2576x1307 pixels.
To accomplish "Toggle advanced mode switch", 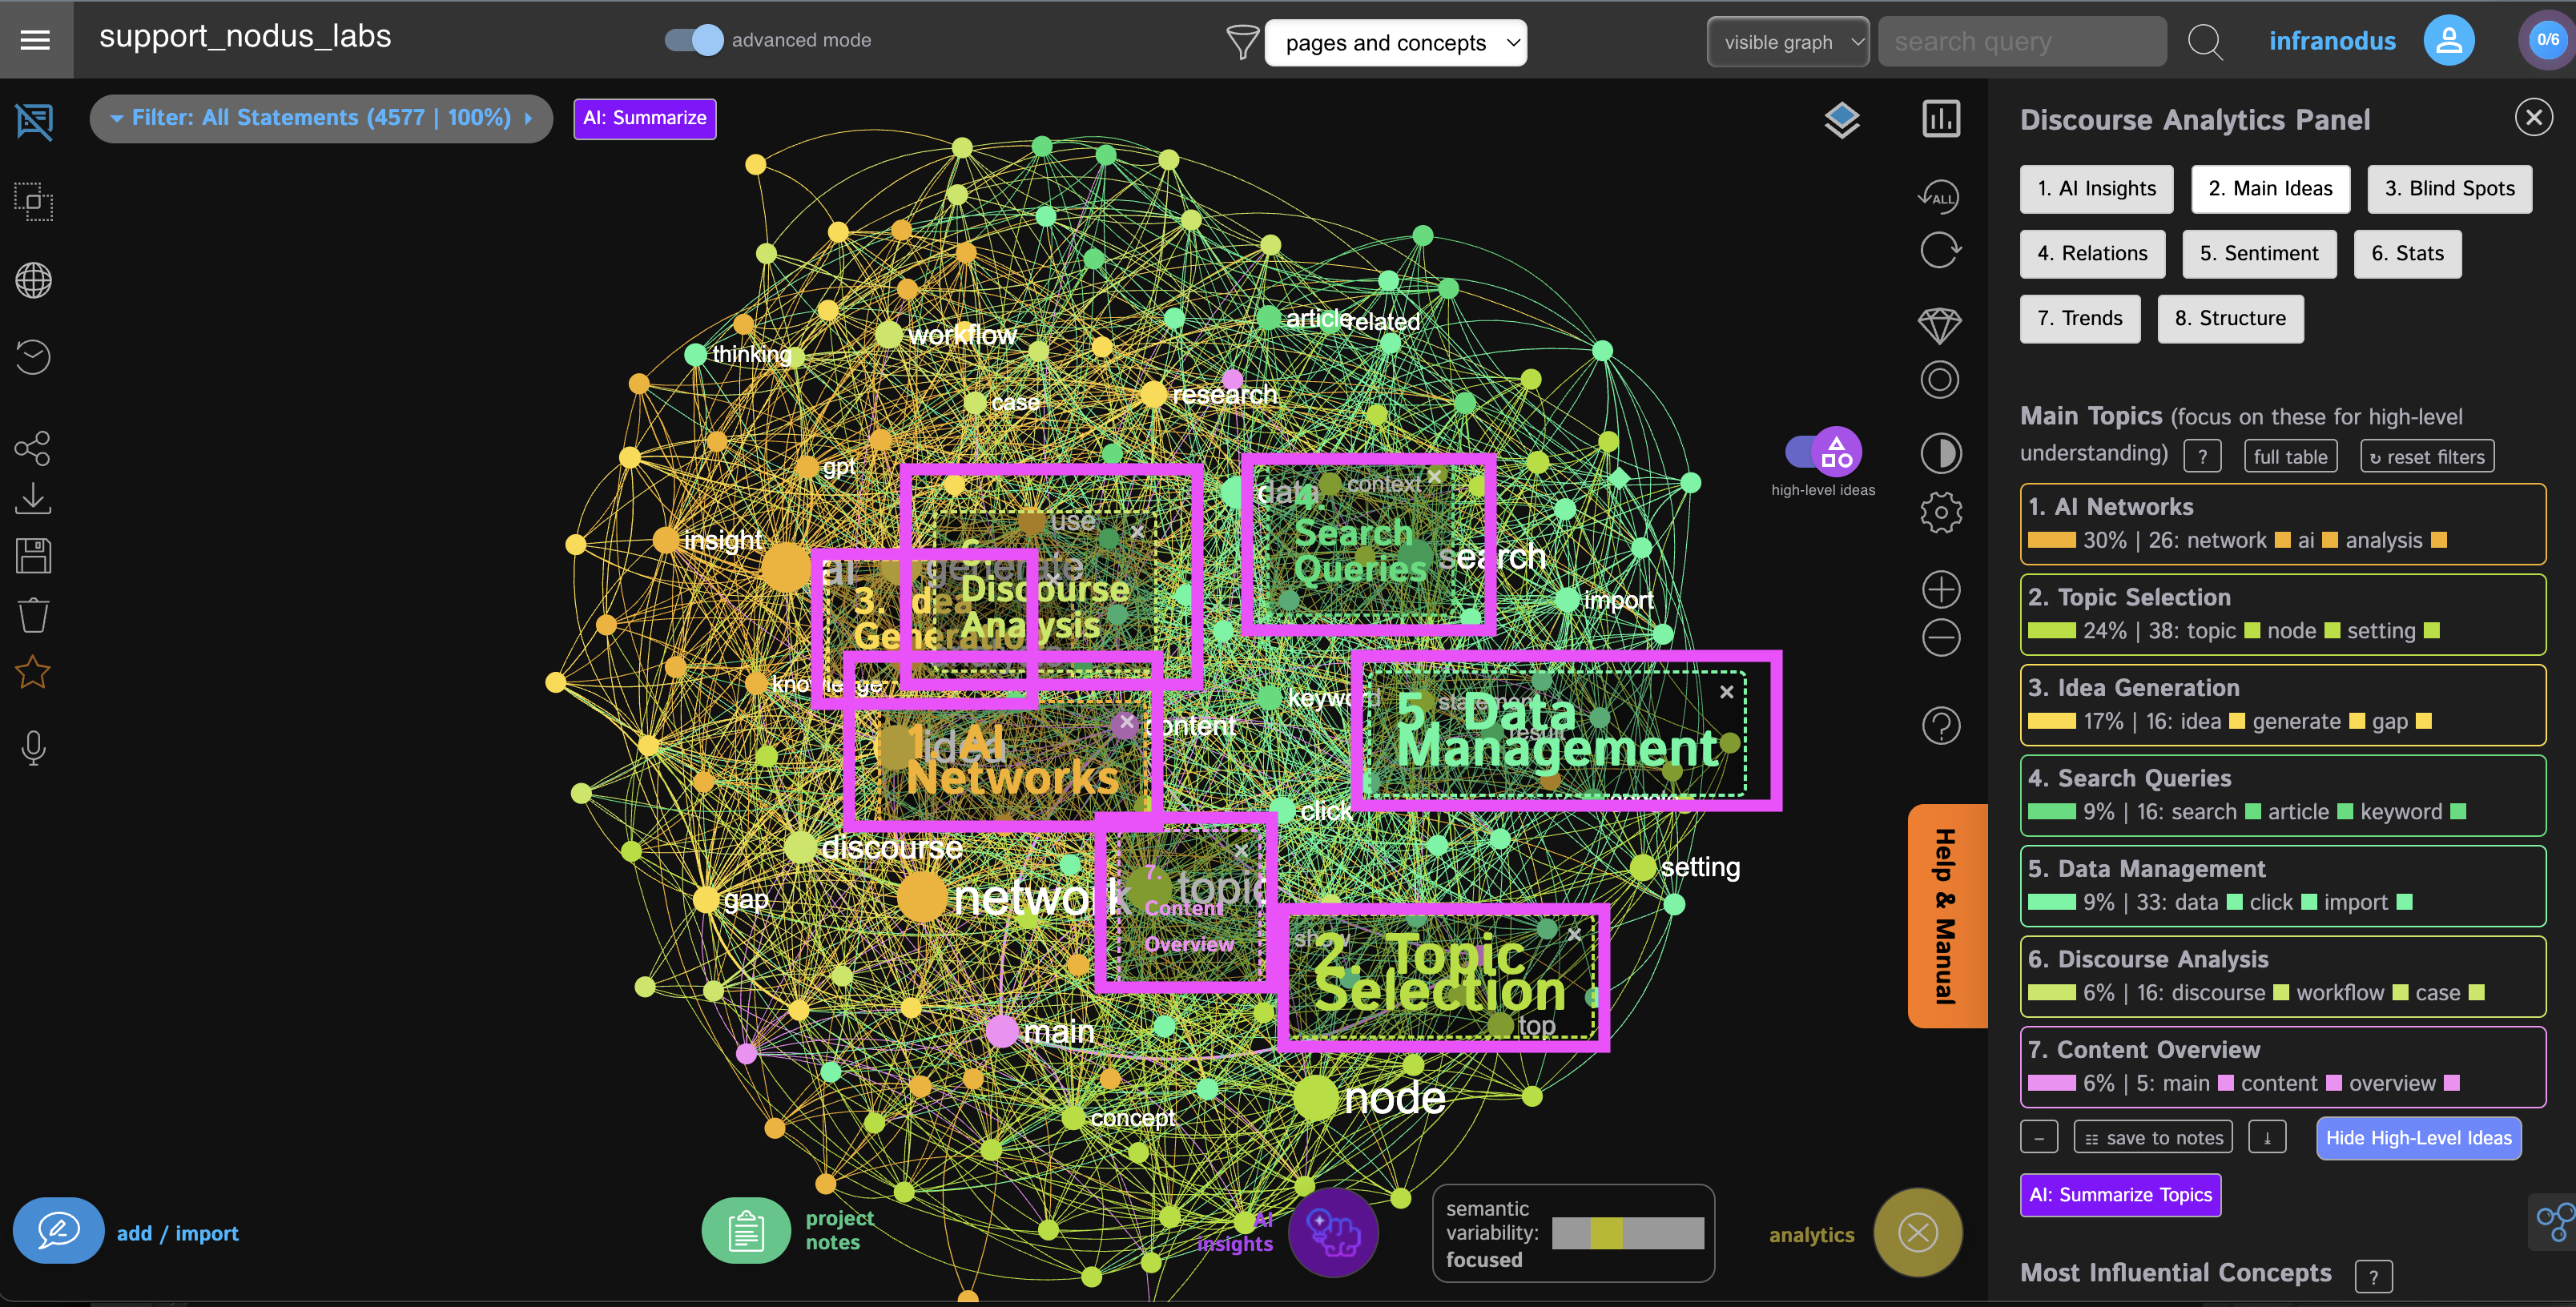I will (694, 40).
